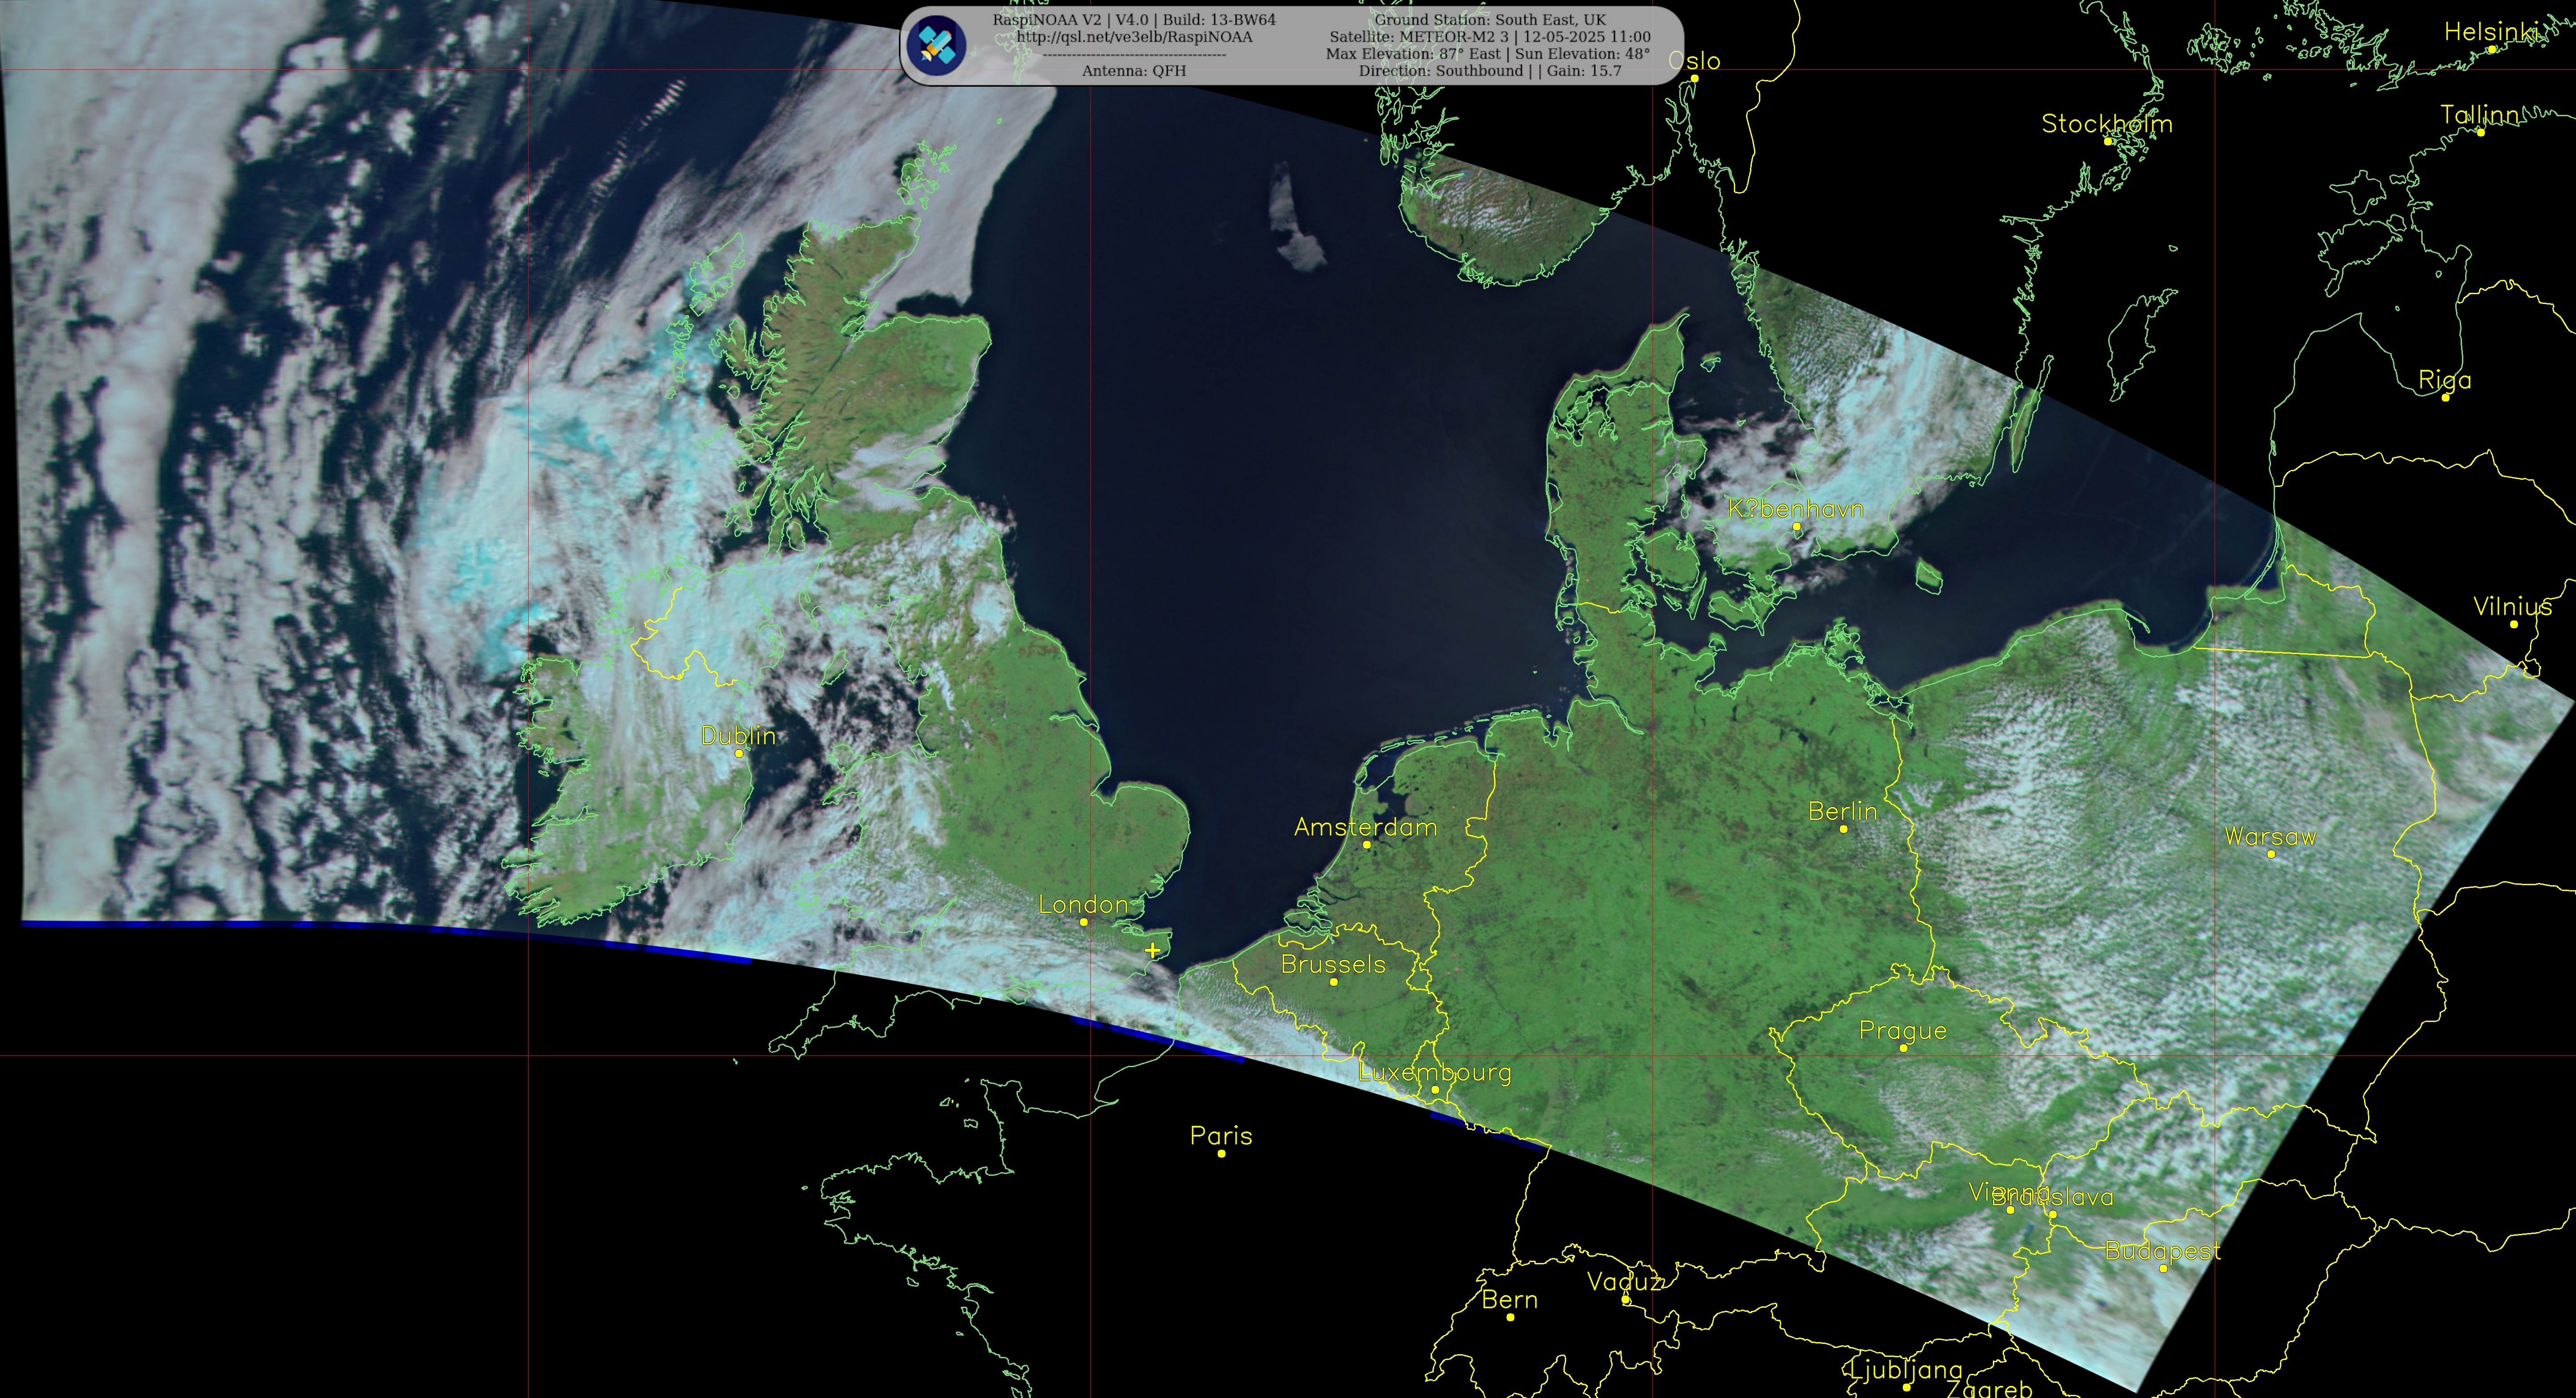Click the Amsterdam city label
Viewport: 2576px width, 1398px height.
point(1365,827)
